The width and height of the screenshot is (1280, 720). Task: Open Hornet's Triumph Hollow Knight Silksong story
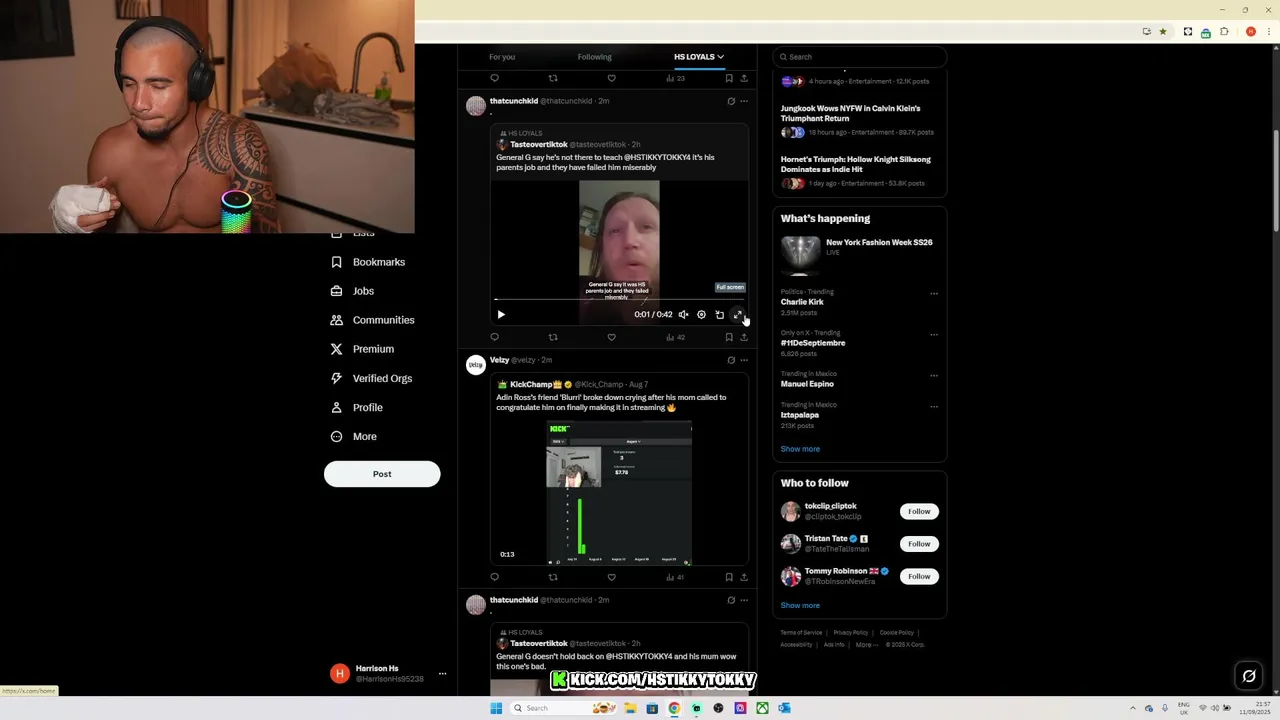tap(859, 171)
